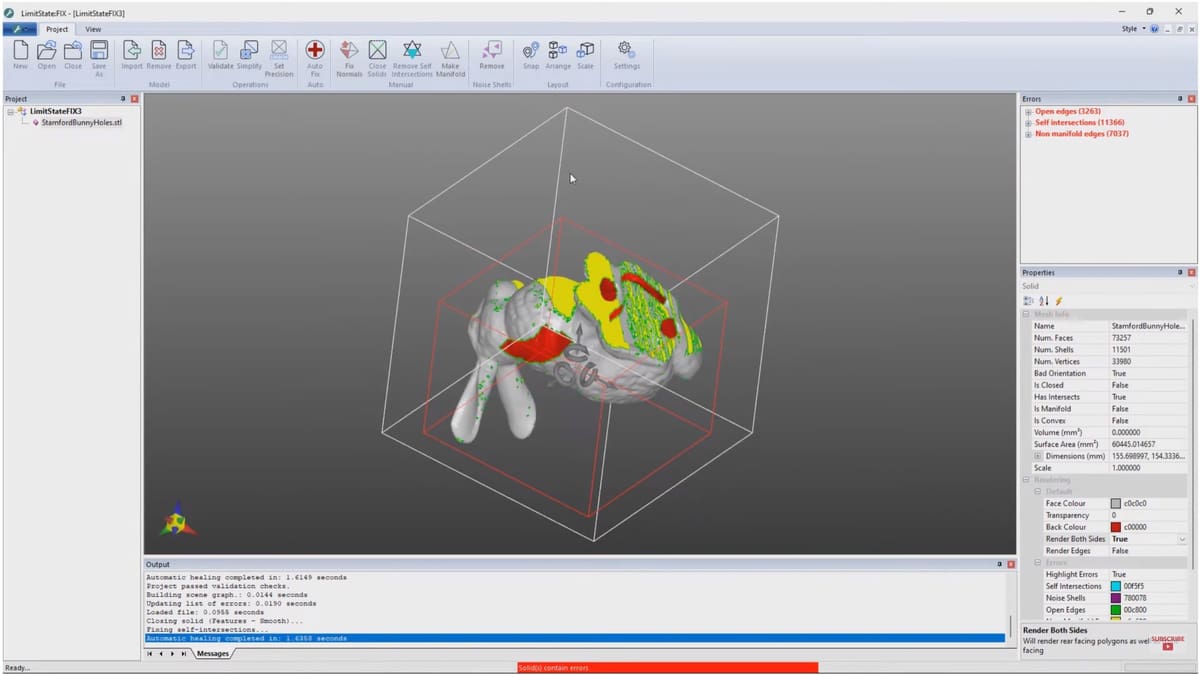1200x675 pixels.
Task: Click the Back Colour red swatch
Action: coord(1116,527)
